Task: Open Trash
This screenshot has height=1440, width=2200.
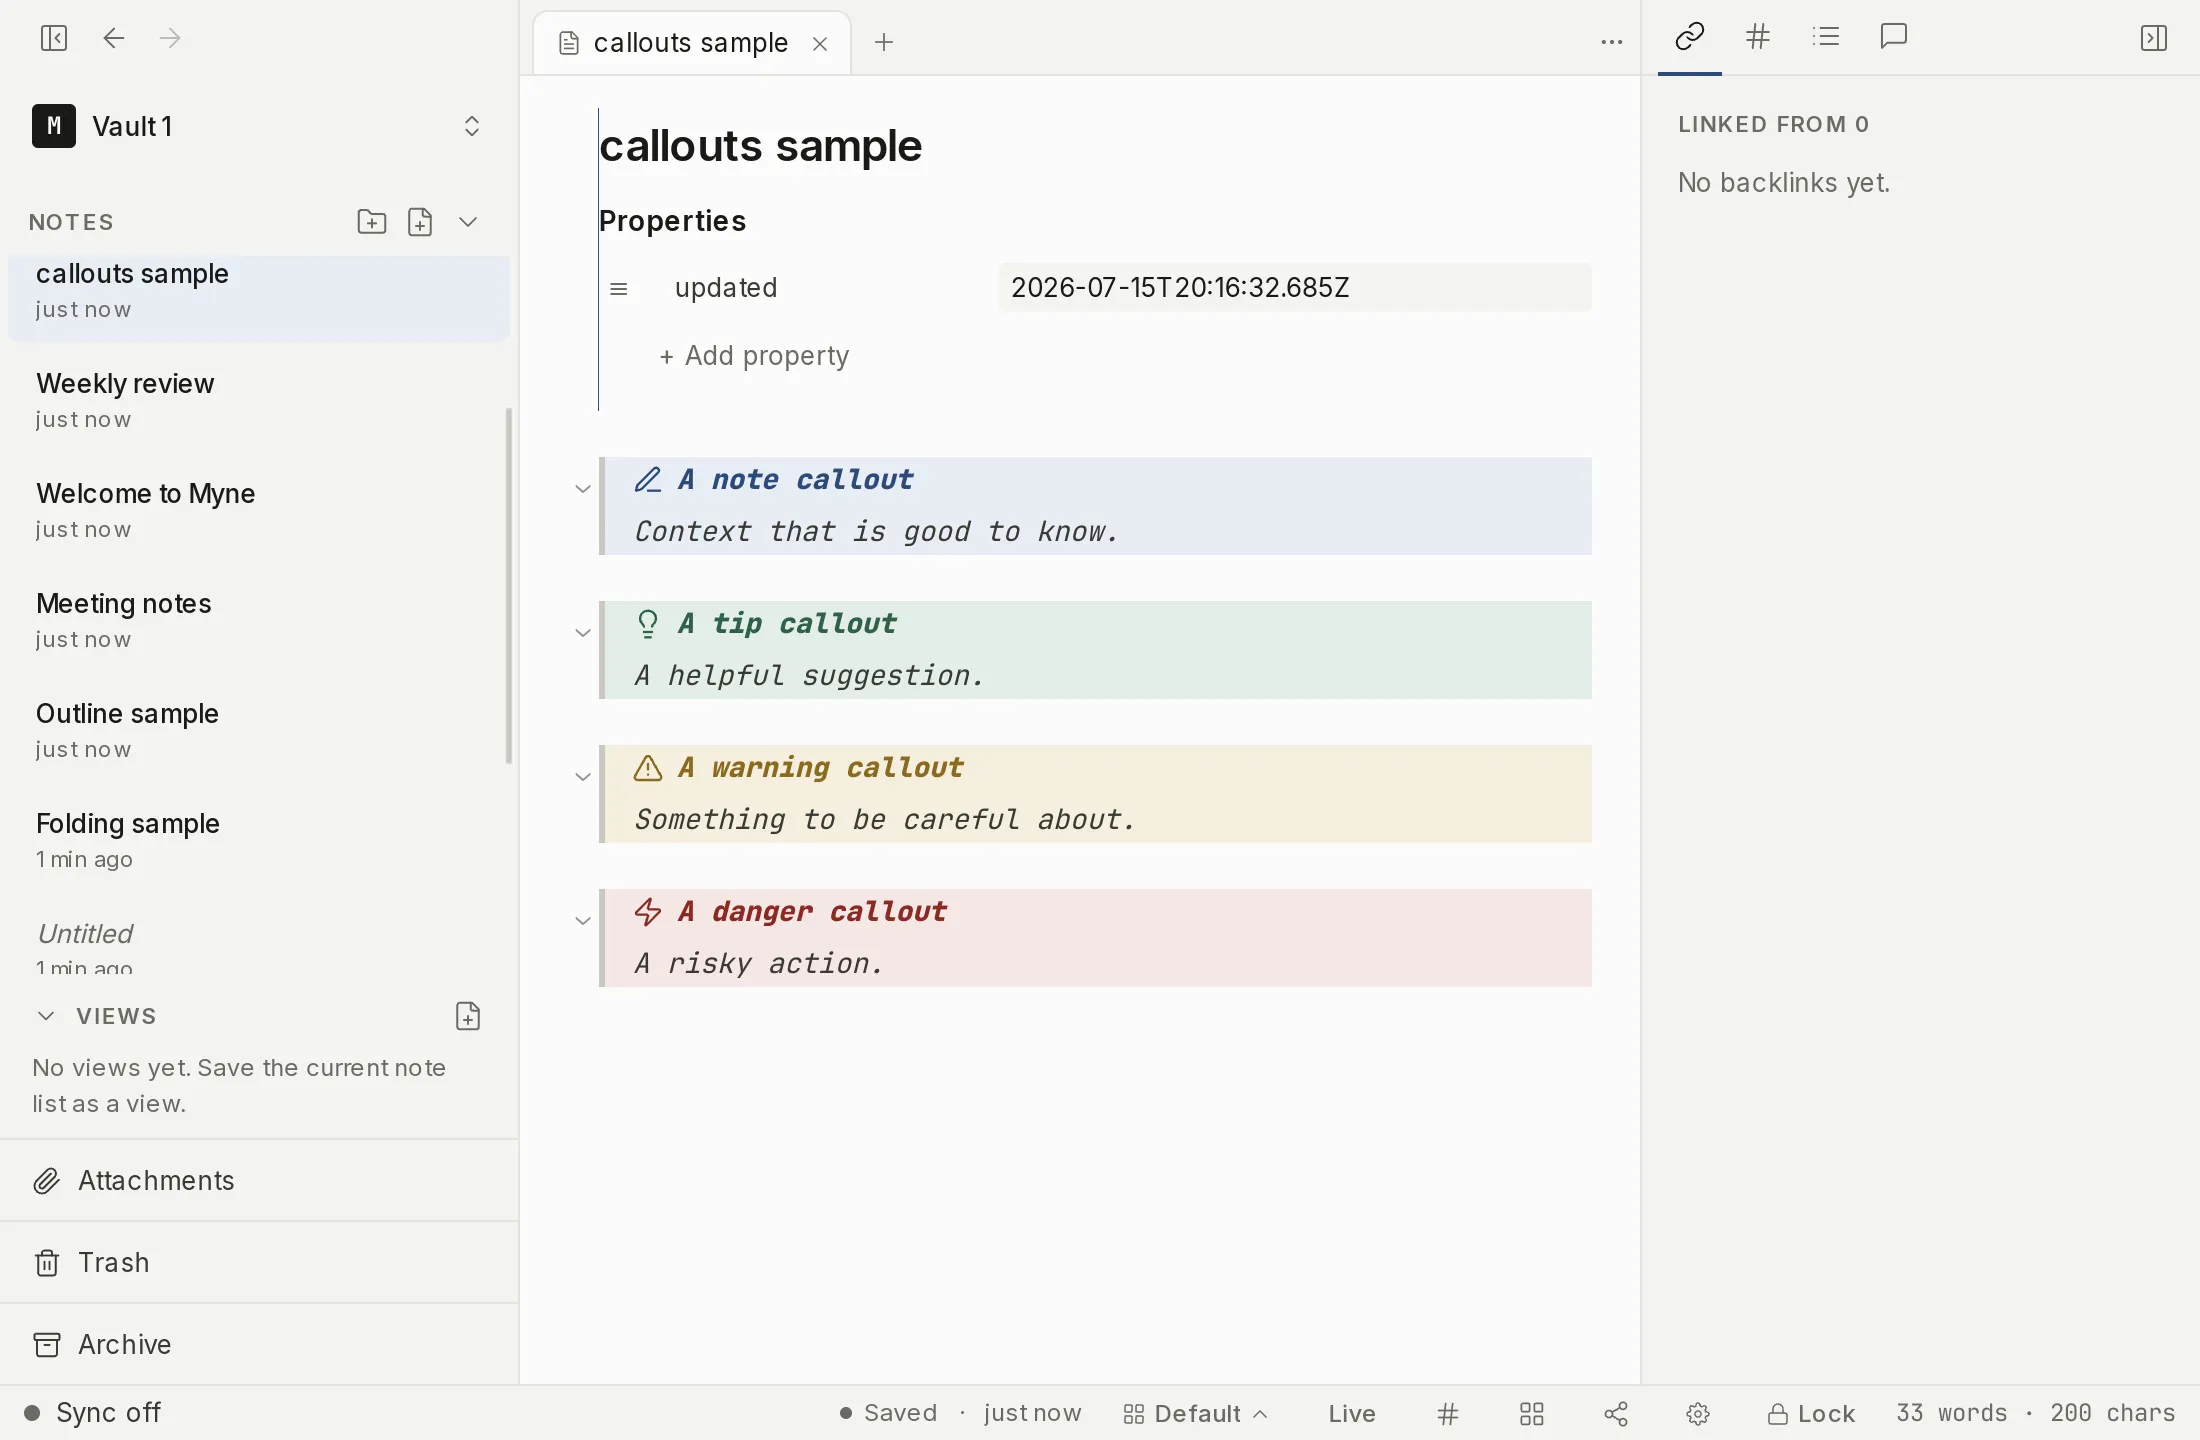Action: pos(259,1263)
